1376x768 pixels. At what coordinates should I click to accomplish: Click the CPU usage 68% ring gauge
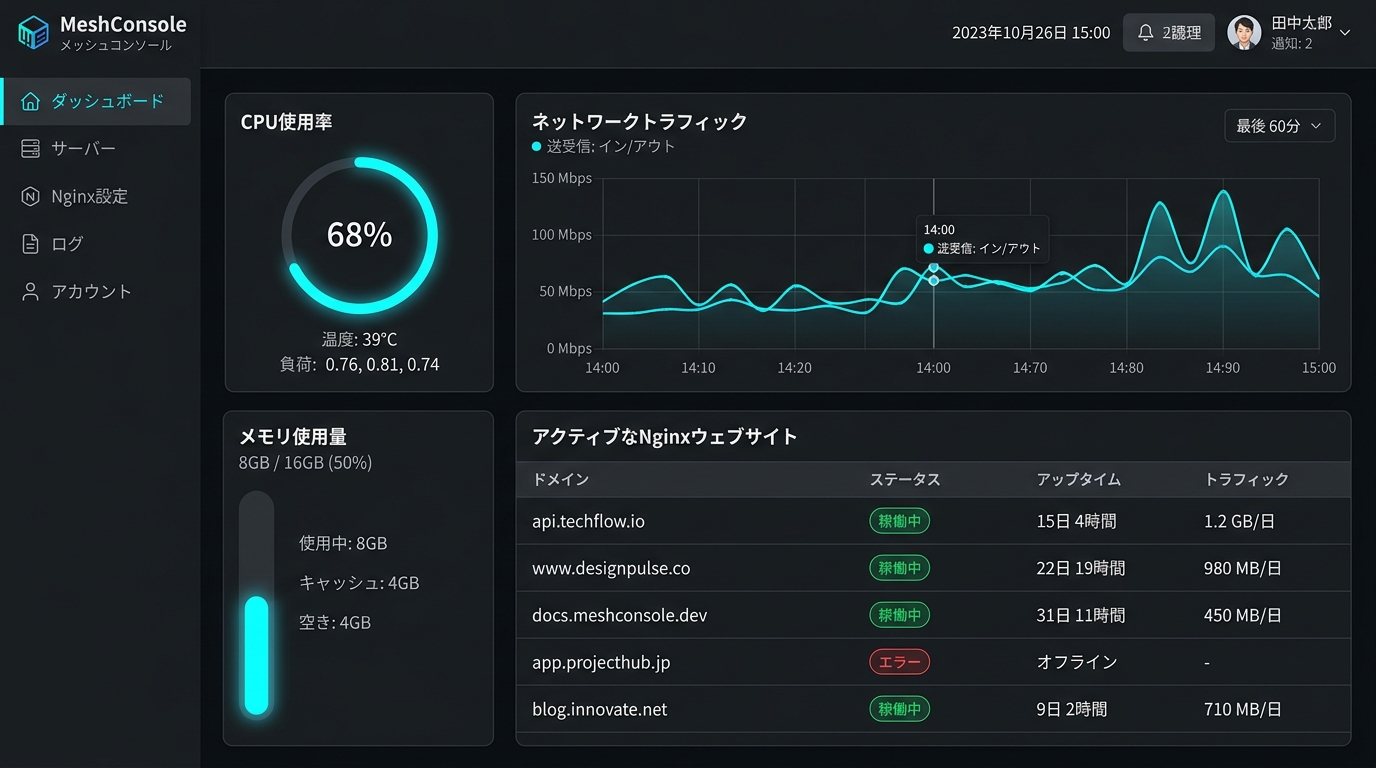[x=359, y=235]
